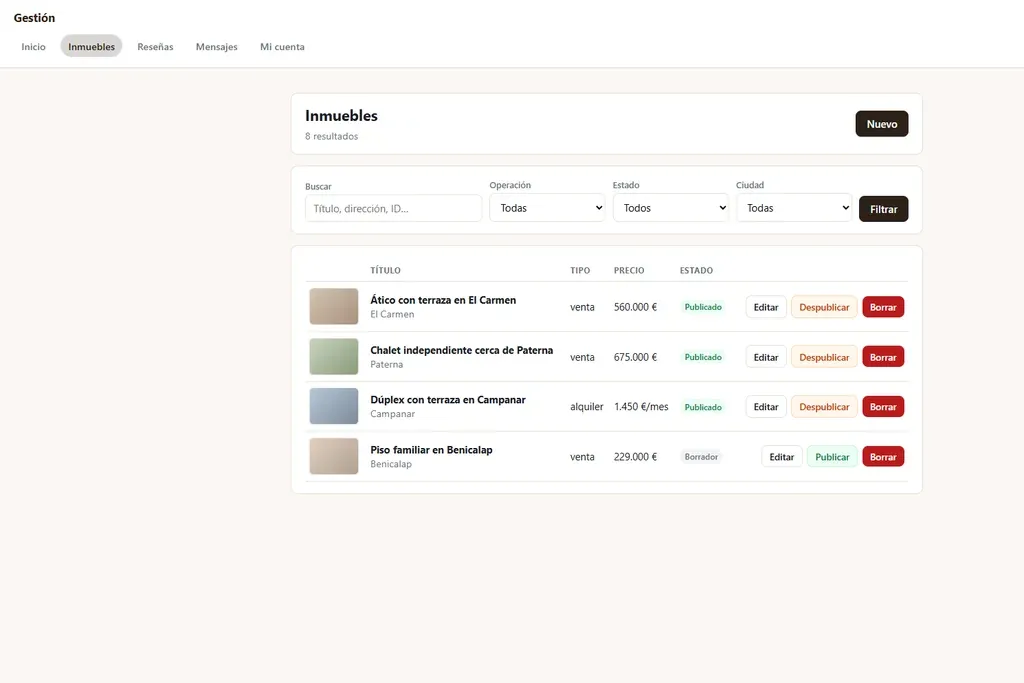Publish the Piso familiar en Benicalap
1024x683 pixels.
(832, 457)
